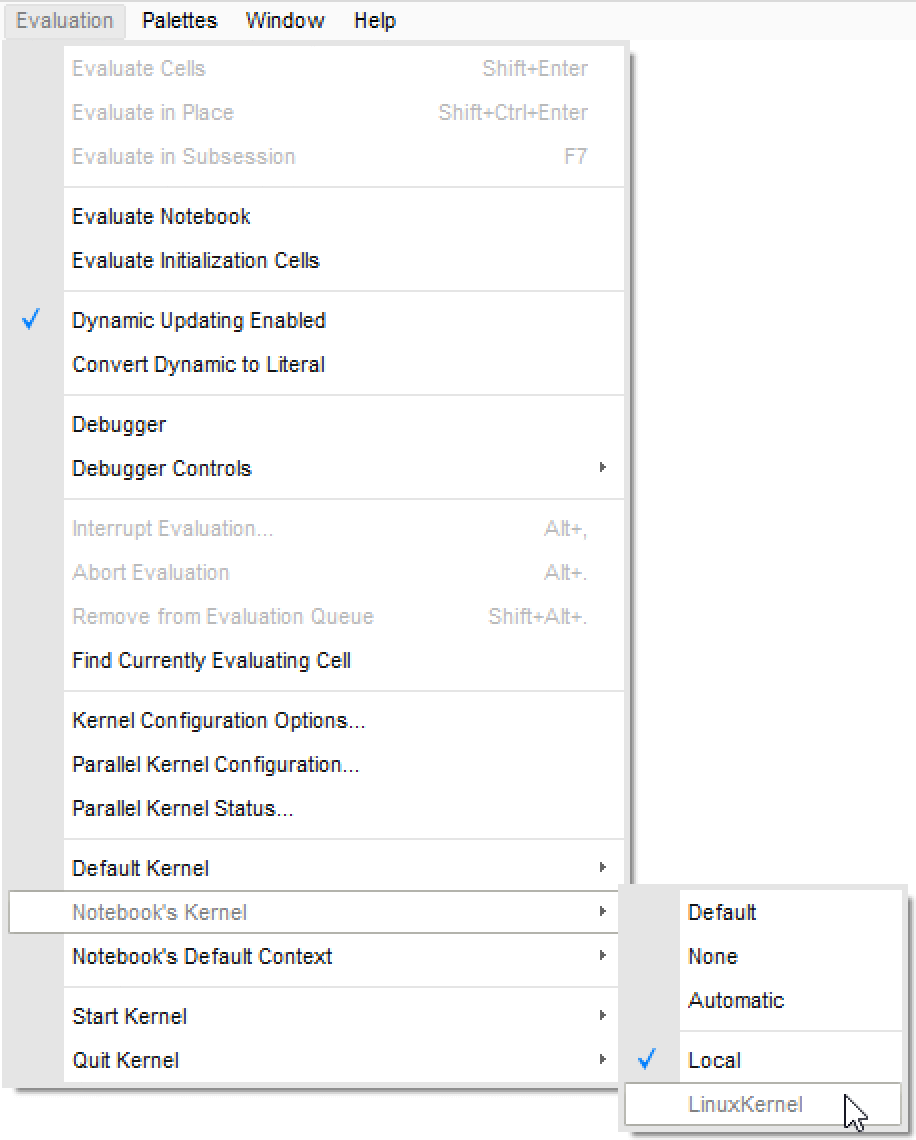Select Evaluate Notebook
This screenshot has height=1140, width=916.
pyautogui.click(x=161, y=217)
